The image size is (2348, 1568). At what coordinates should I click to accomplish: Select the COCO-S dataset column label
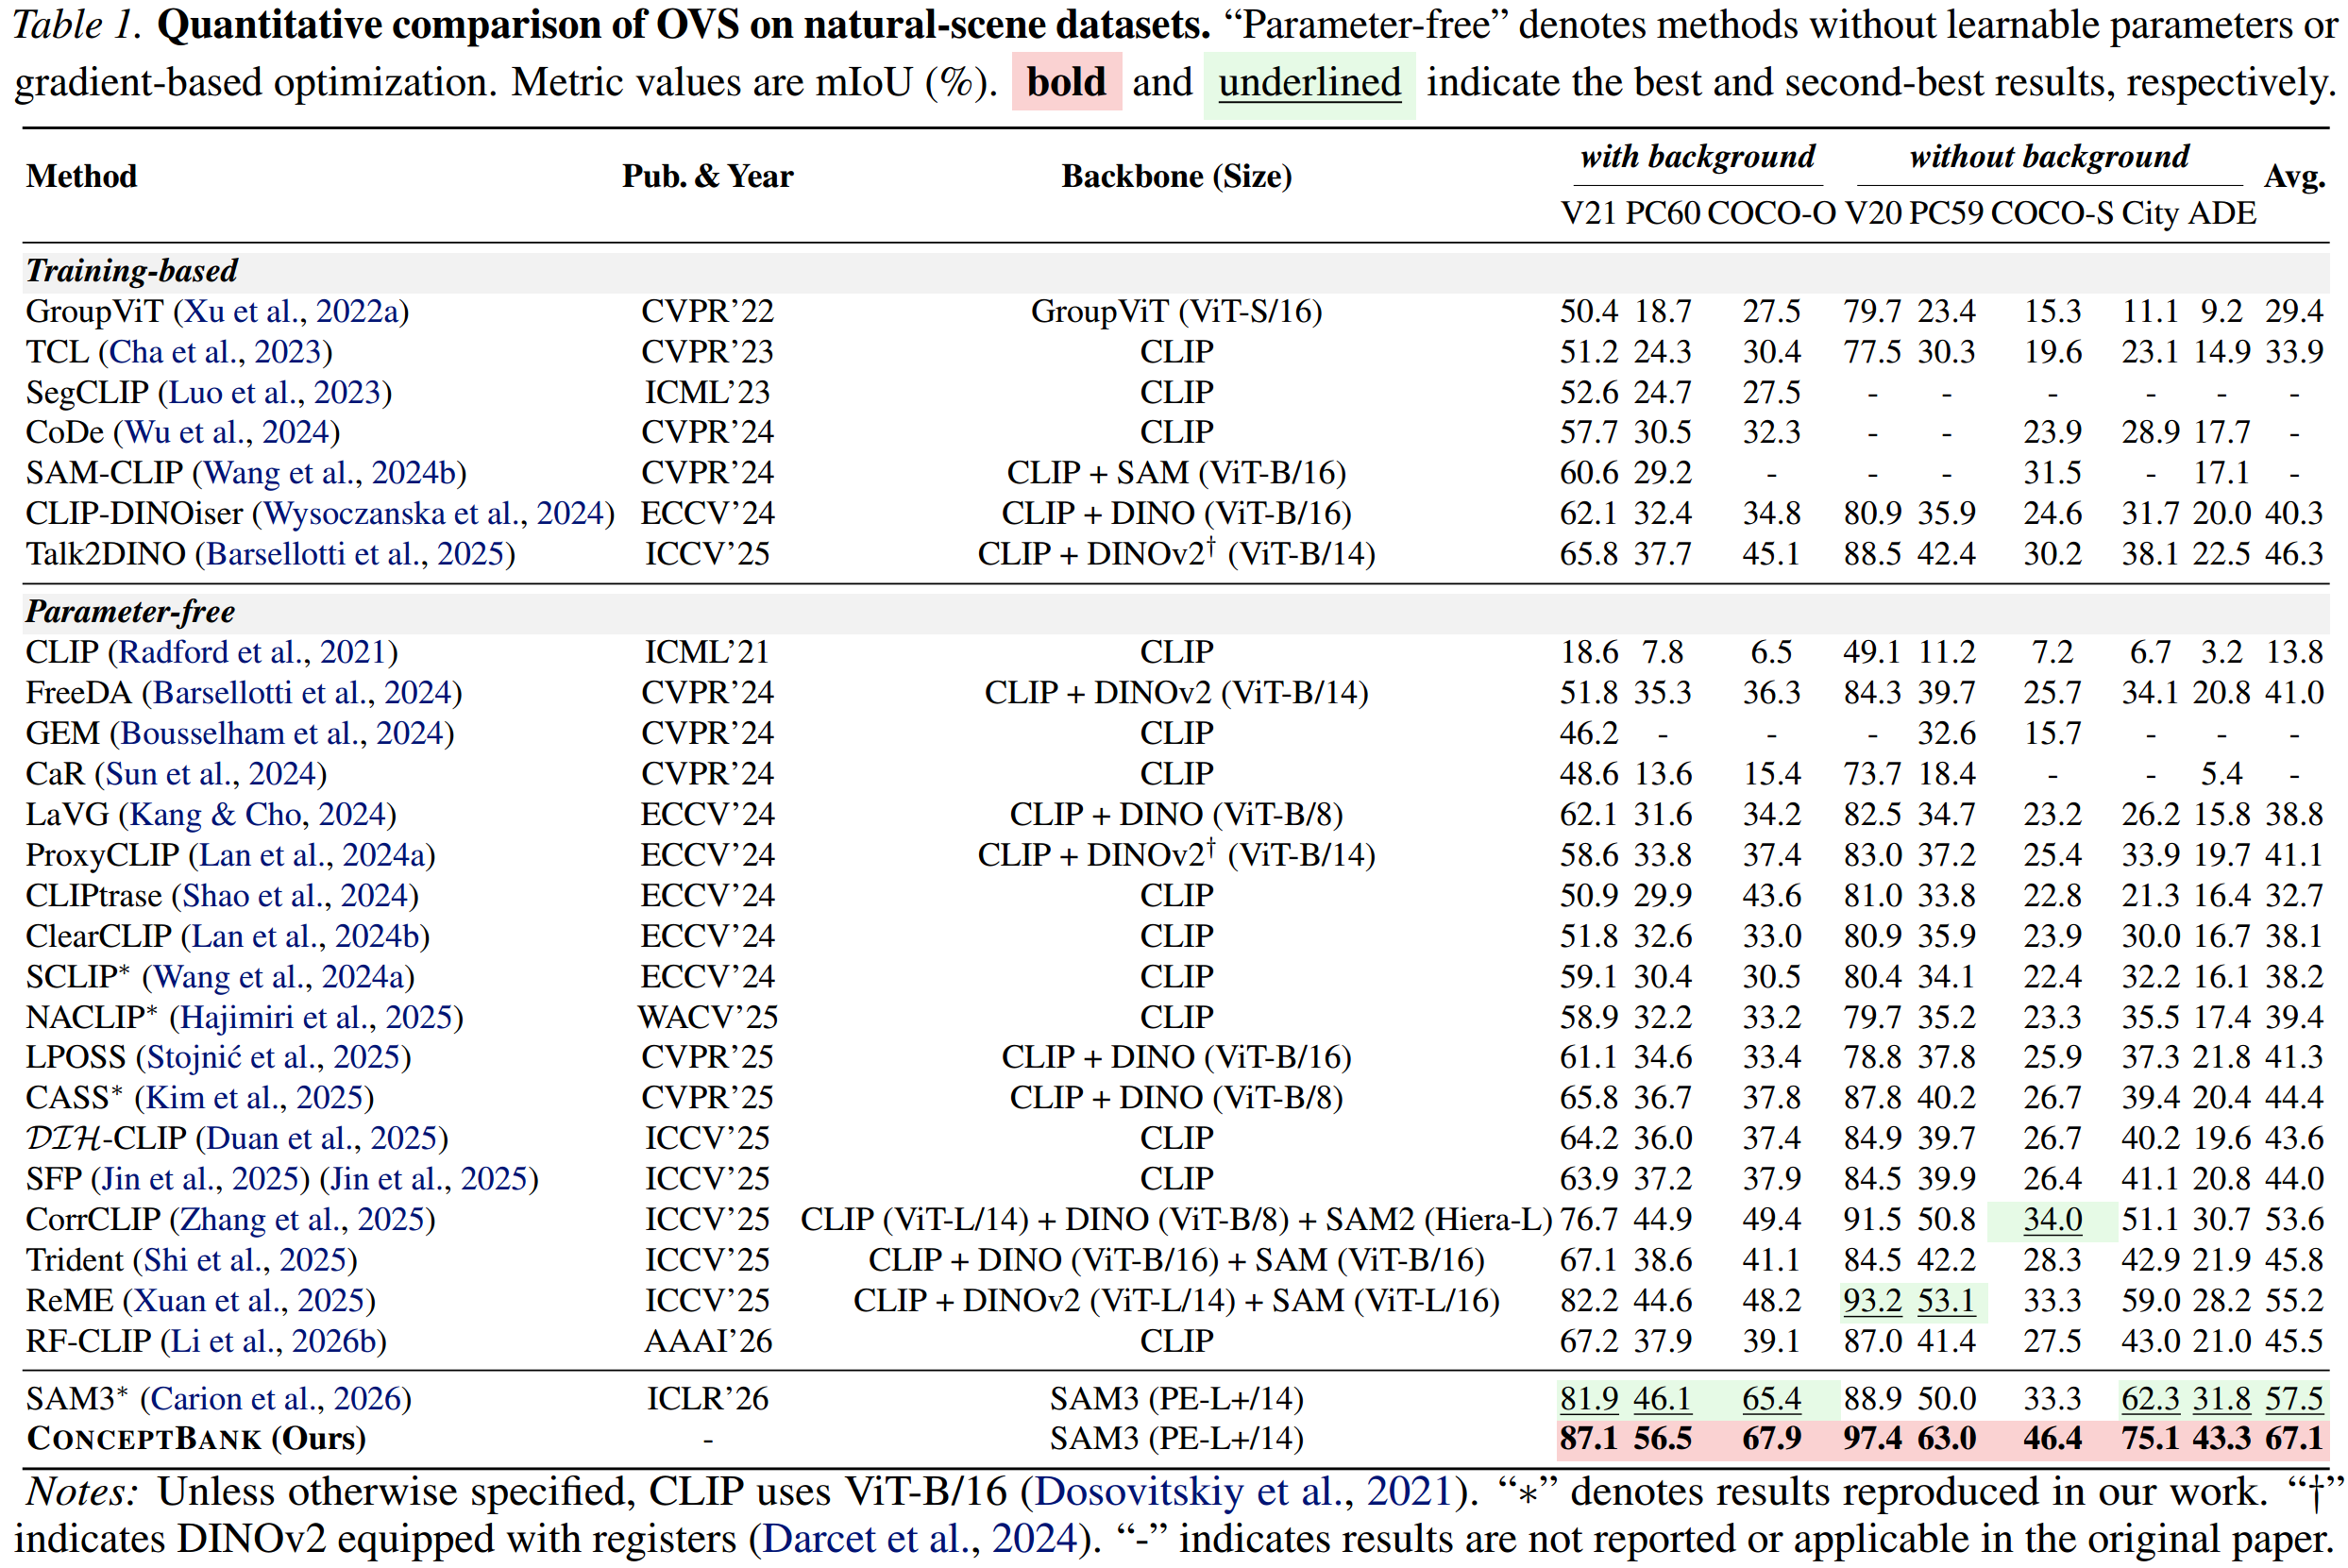click(x=2053, y=213)
